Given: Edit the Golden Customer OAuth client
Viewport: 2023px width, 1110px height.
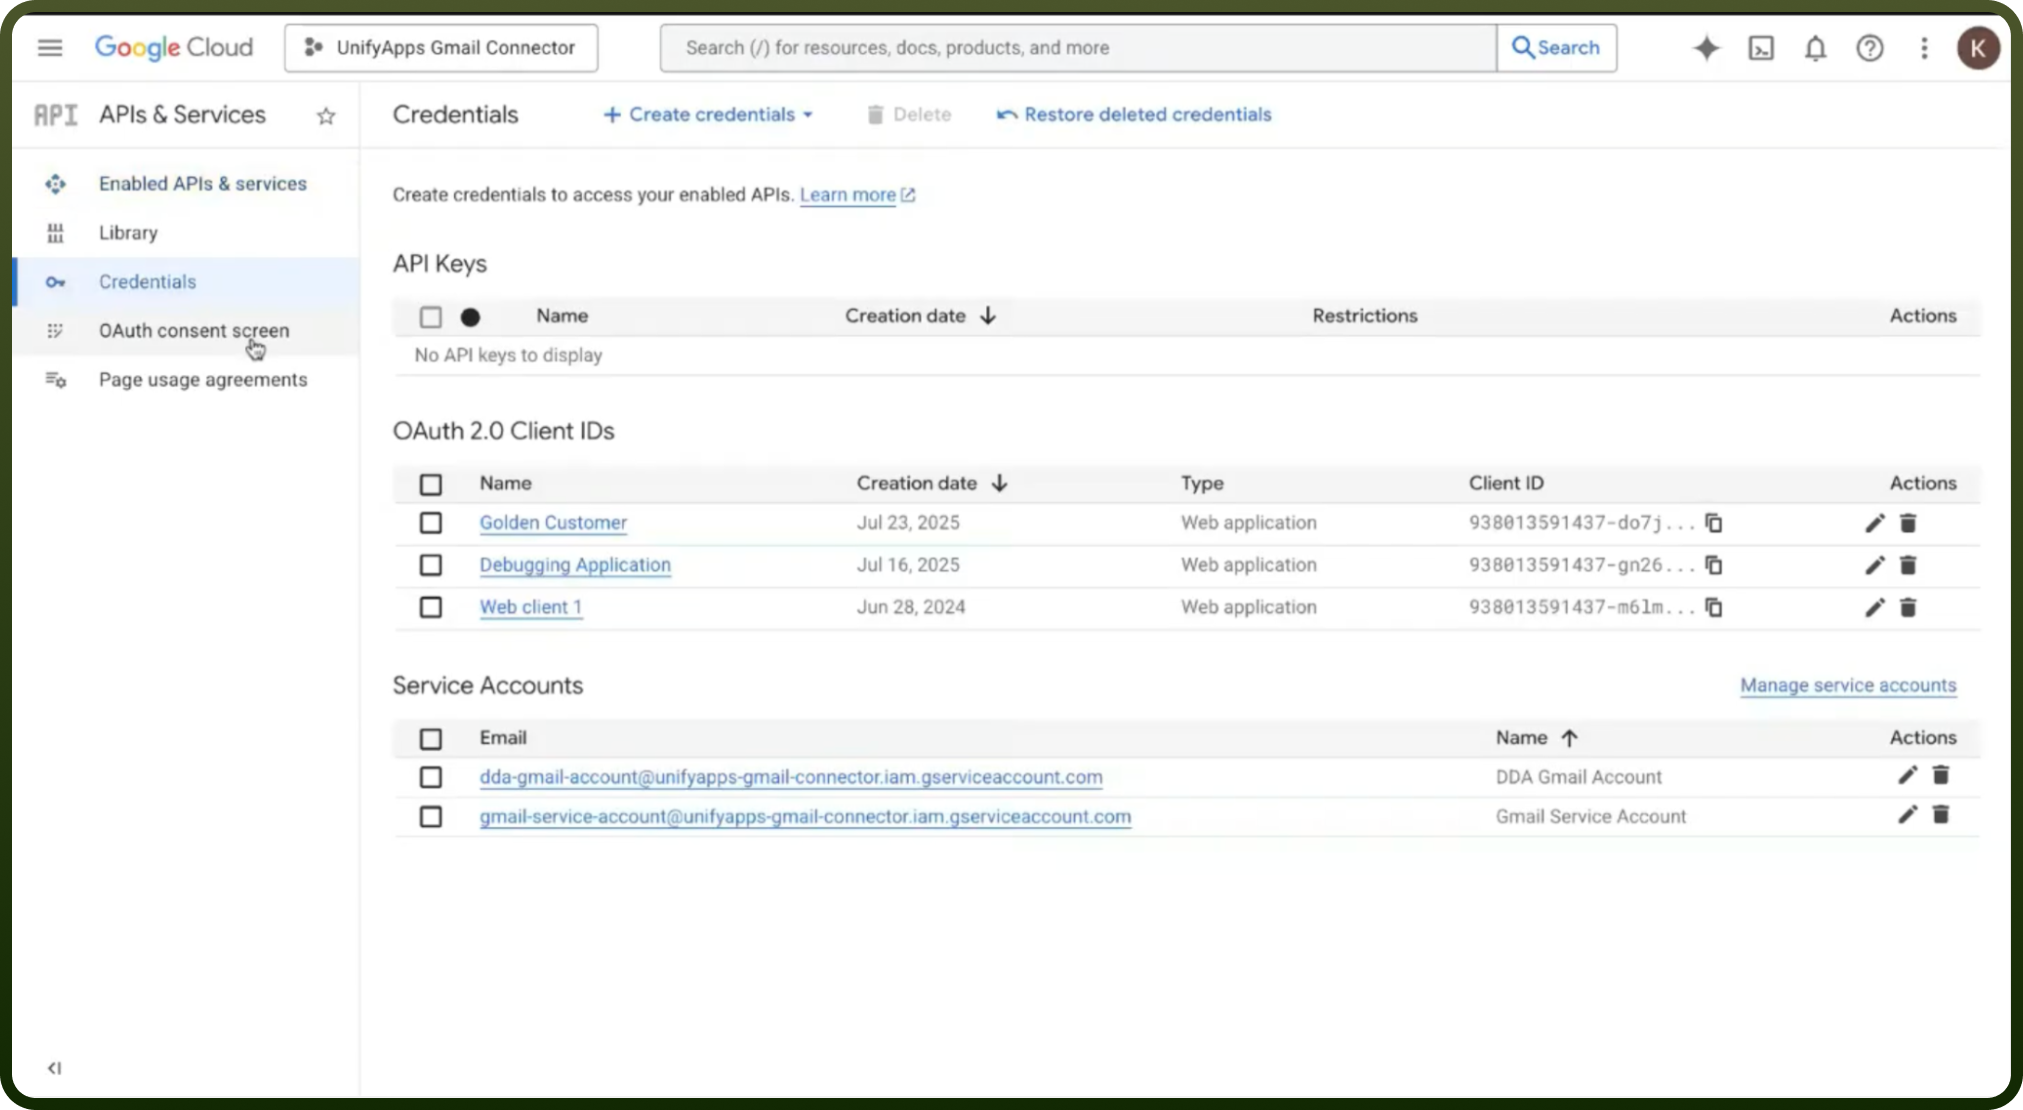Looking at the screenshot, I should [x=1874, y=523].
